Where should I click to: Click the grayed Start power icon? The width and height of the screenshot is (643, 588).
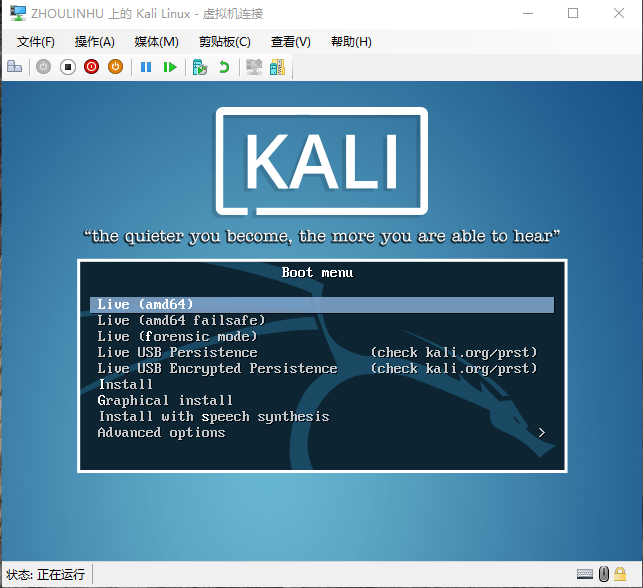(x=43, y=66)
